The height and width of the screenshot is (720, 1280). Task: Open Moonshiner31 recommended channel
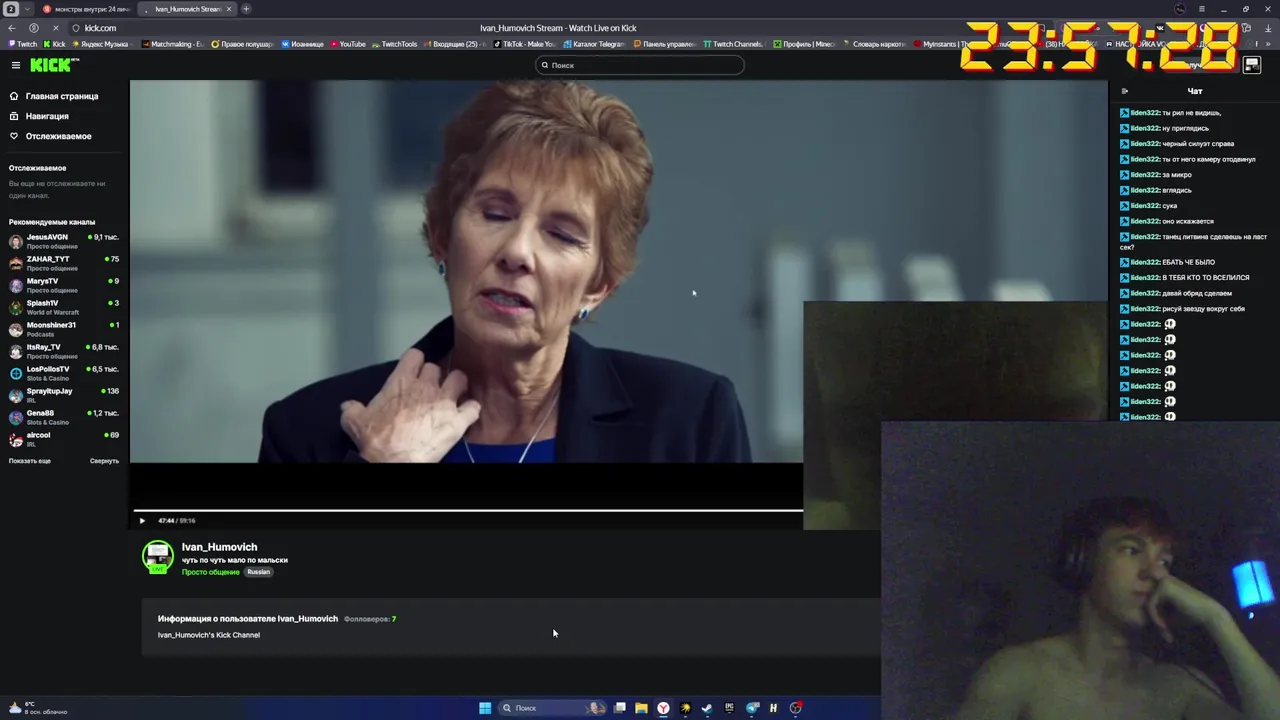[64, 329]
